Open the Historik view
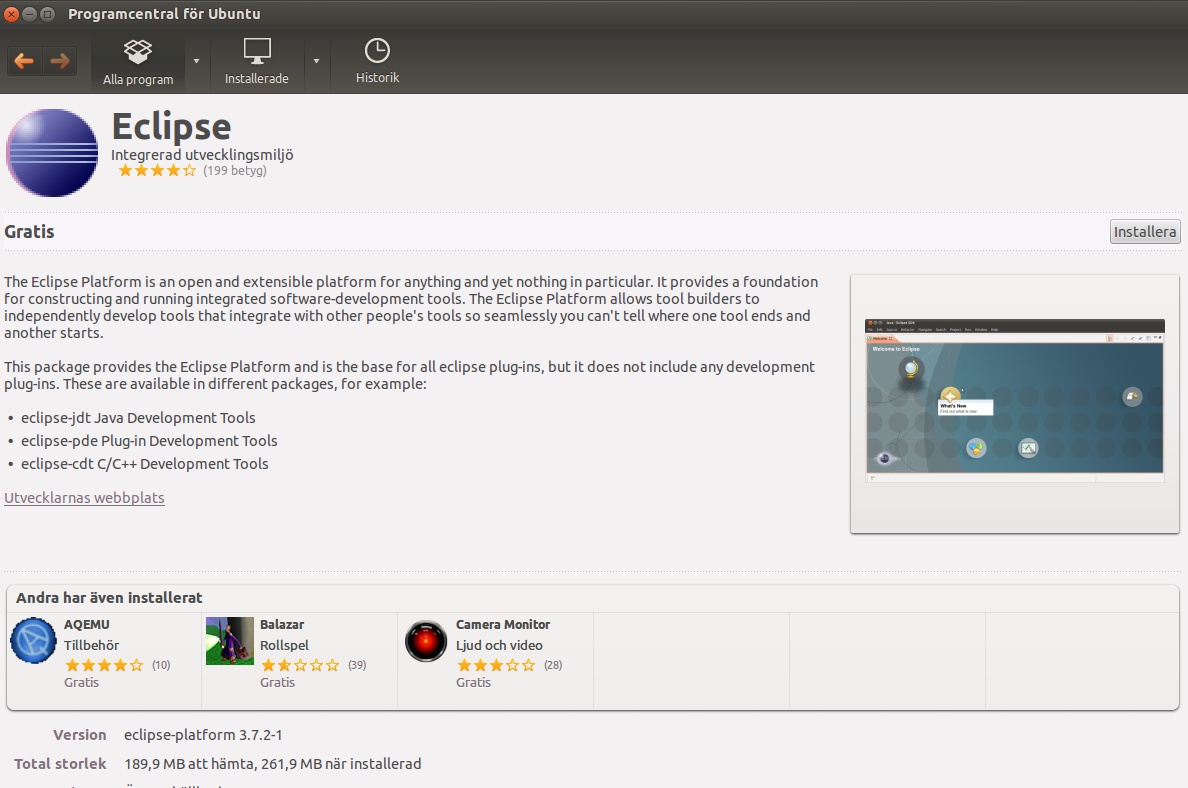Screen dimensions: 1188x788 coord(377,62)
